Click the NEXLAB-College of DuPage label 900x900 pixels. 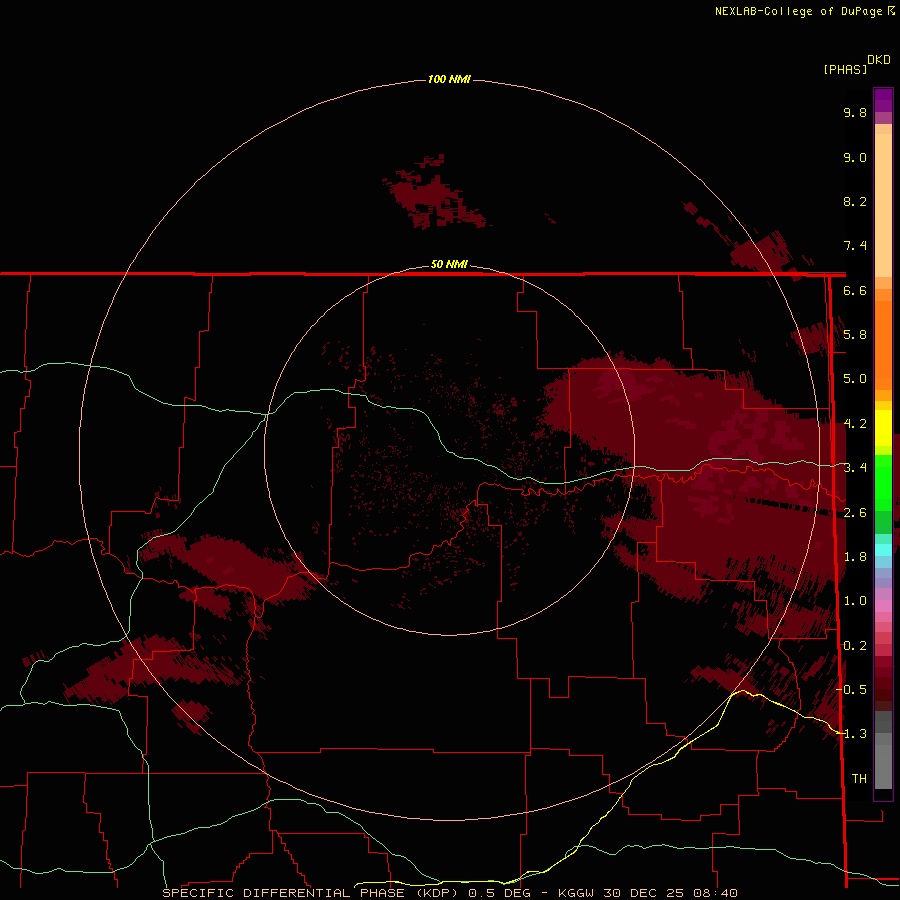[x=798, y=11]
